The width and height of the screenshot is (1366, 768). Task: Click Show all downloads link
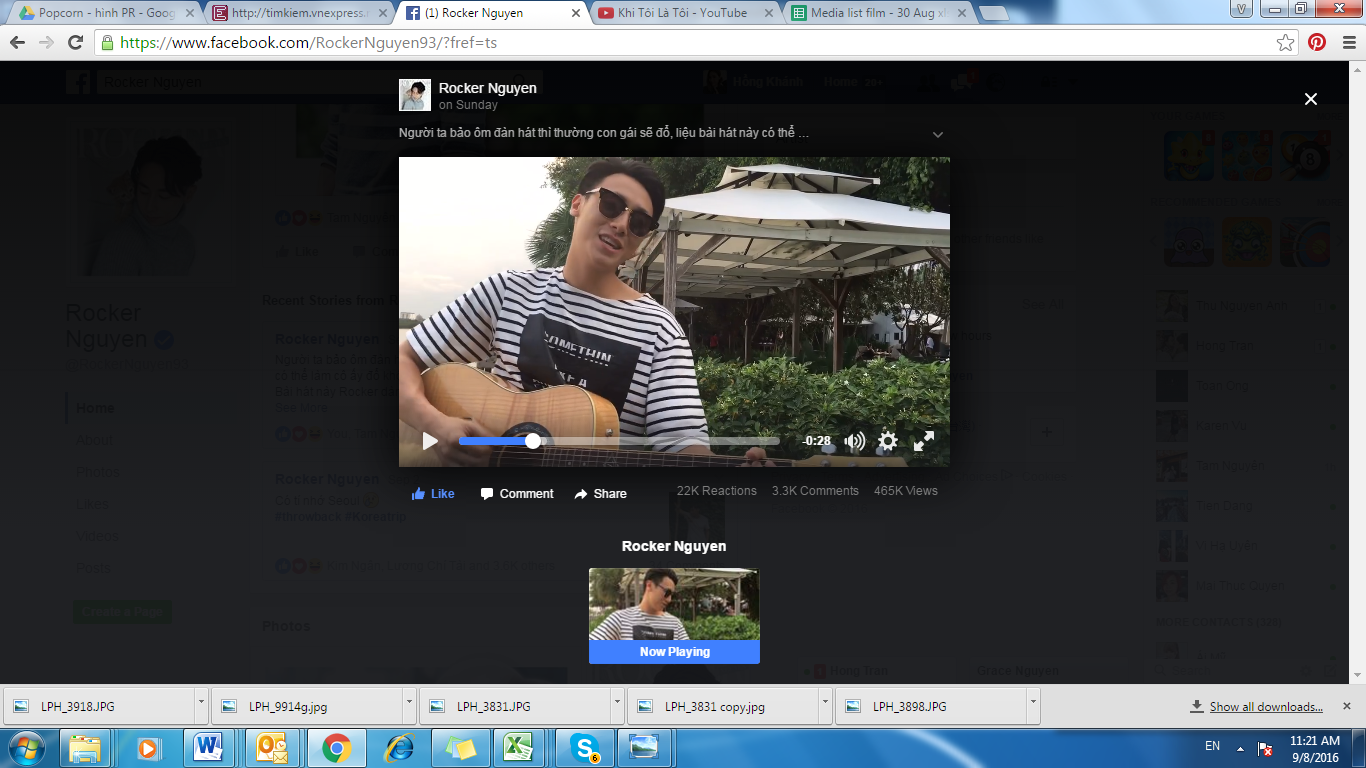(x=1265, y=707)
